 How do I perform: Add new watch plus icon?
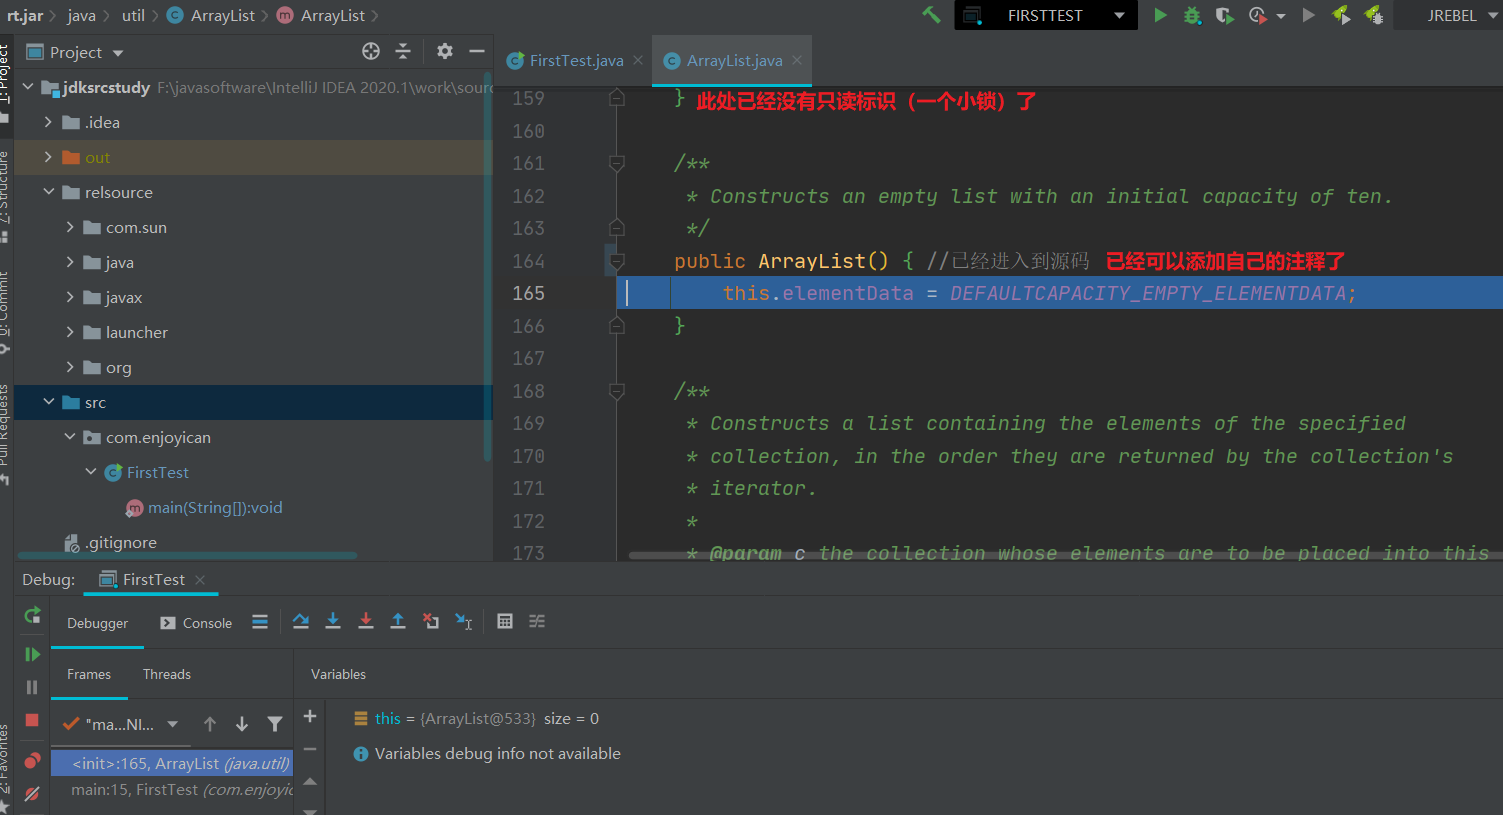pyautogui.click(x=310, y=716)
